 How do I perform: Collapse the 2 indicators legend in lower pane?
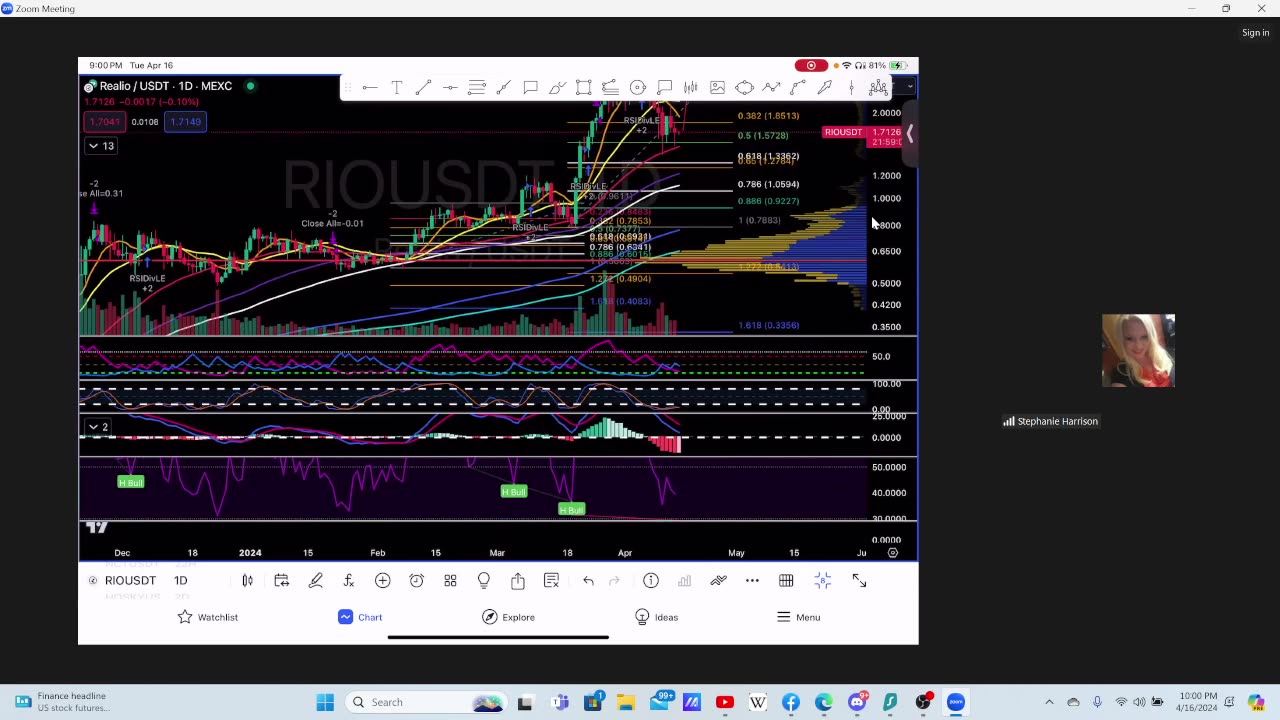98,427
